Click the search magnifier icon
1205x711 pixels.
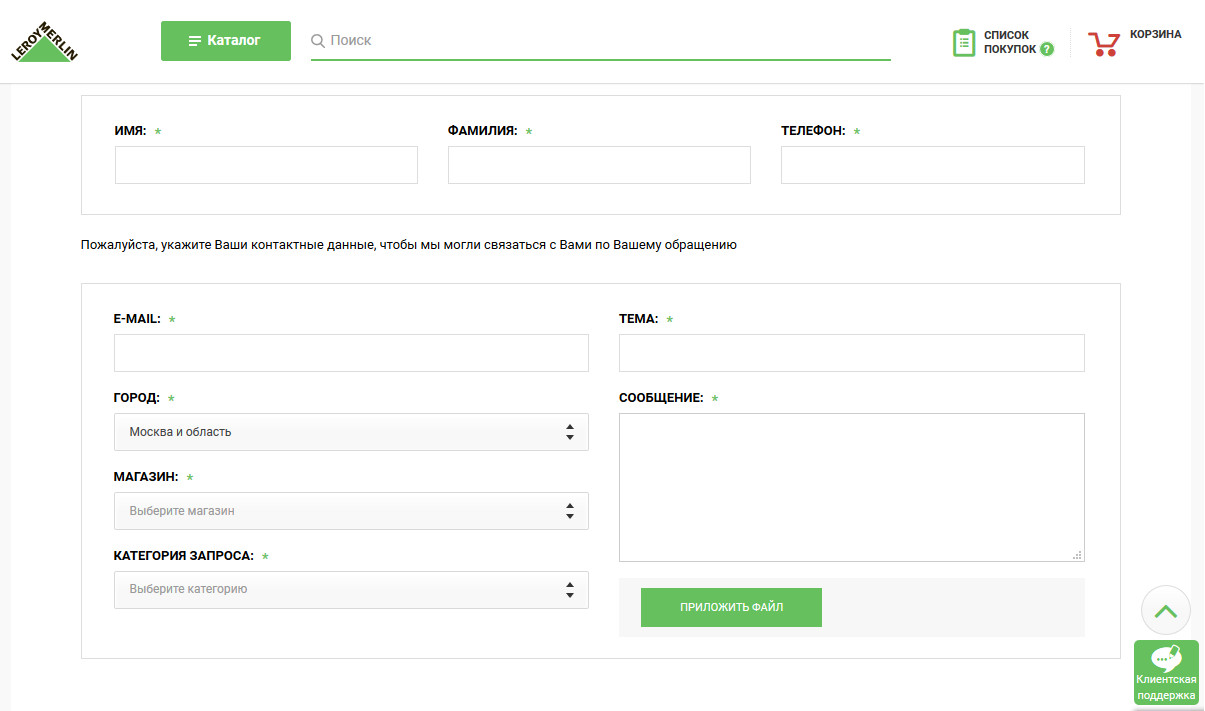tap(318, 41)
